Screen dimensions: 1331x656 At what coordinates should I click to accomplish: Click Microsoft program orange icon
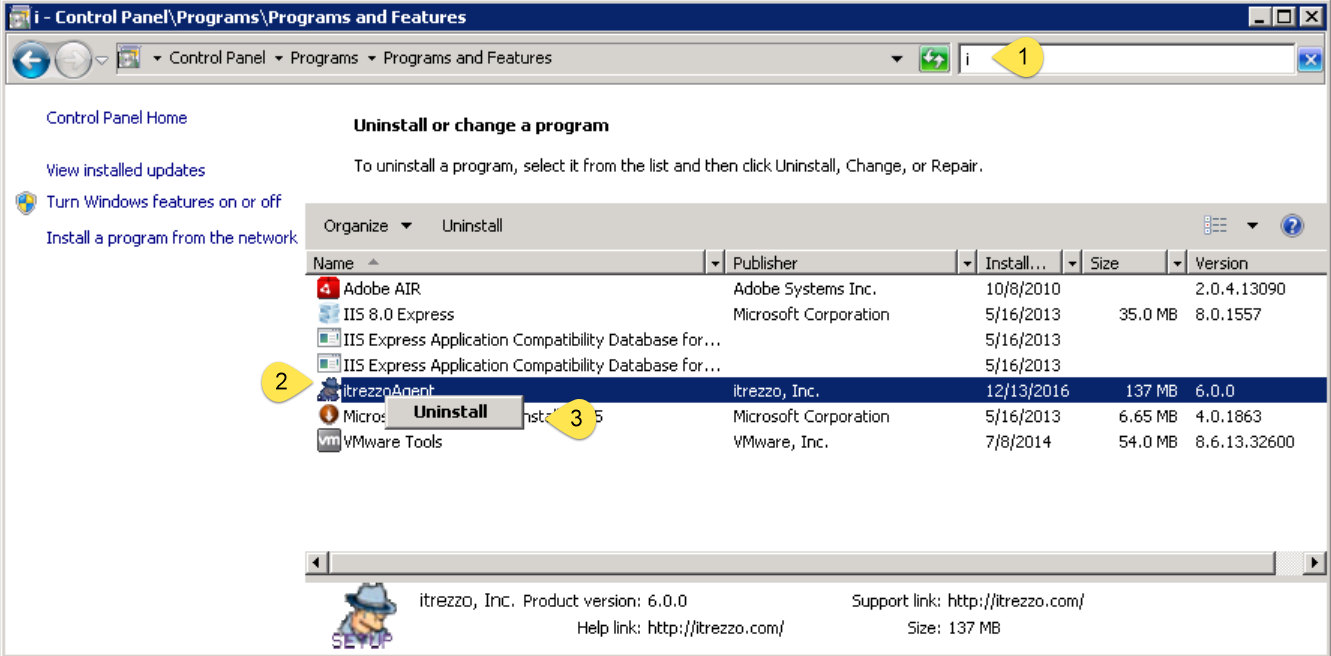[x=328, y=416]
